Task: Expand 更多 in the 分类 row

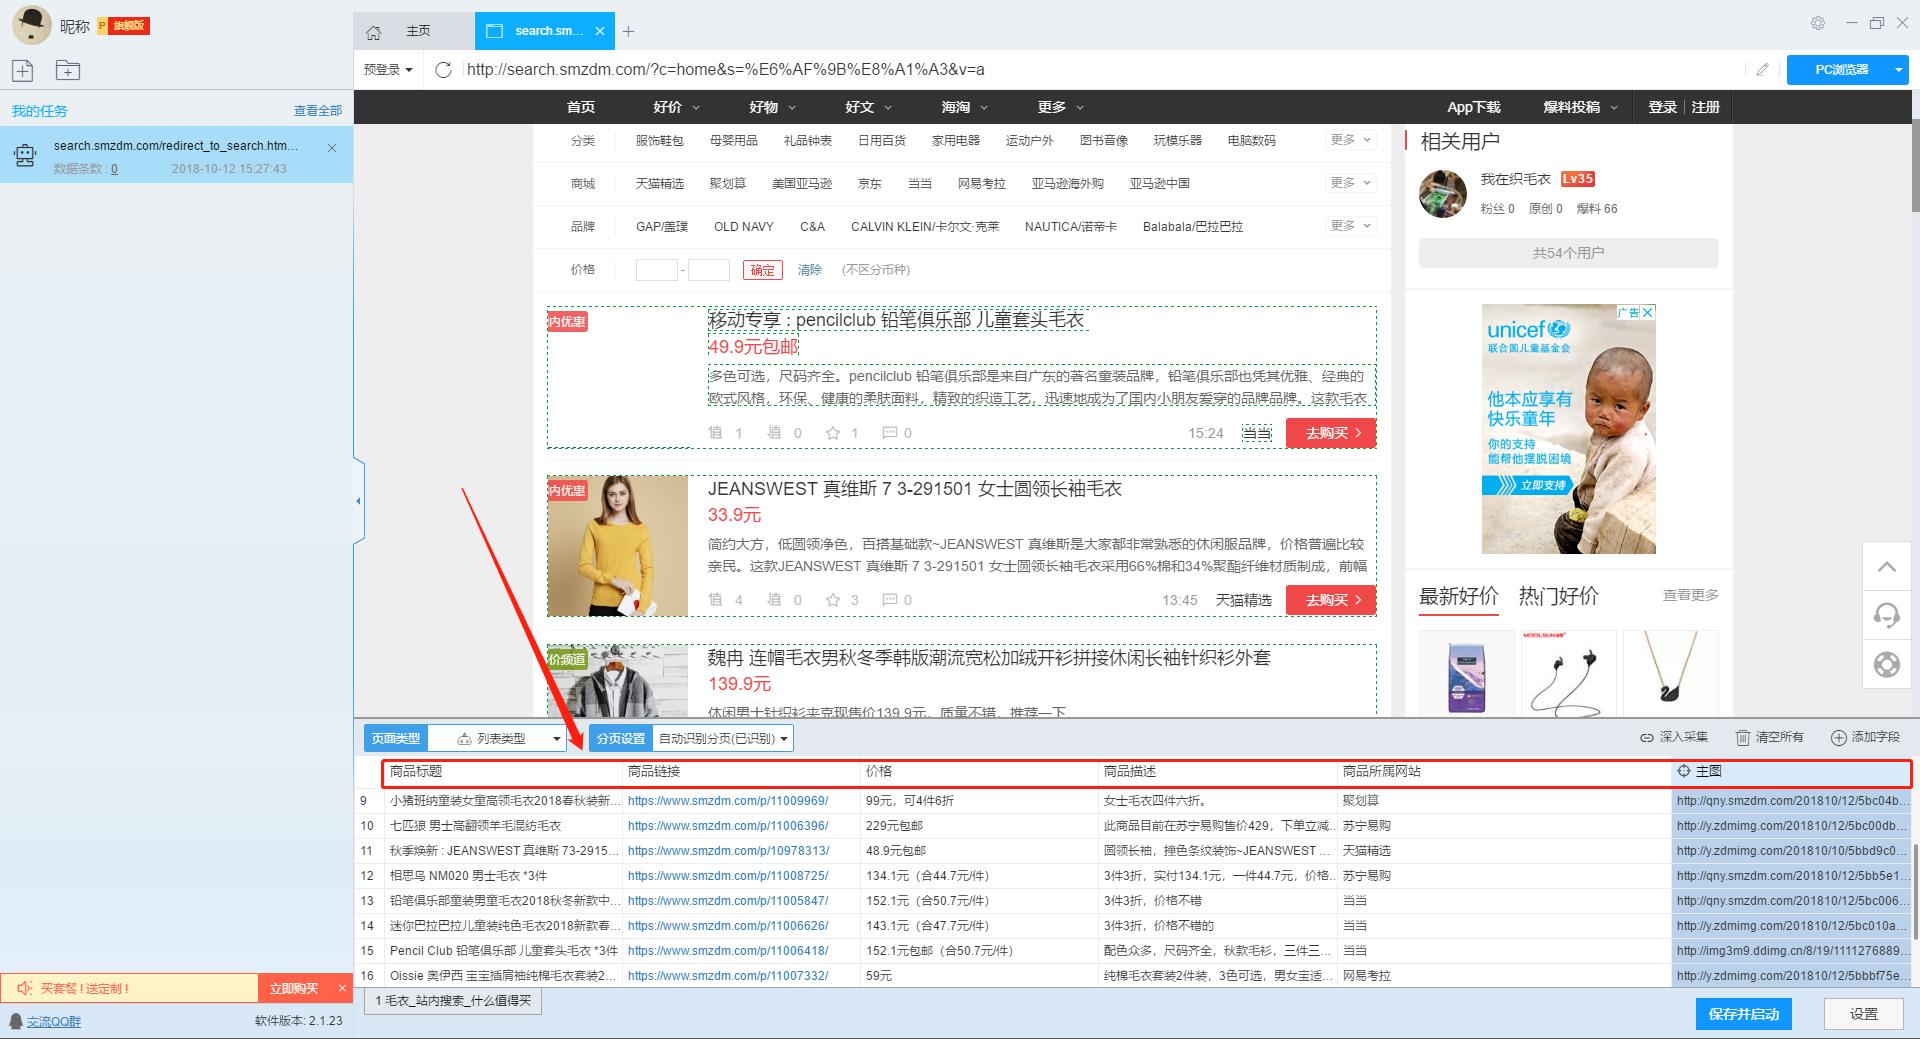Action: (x=1351, y=140)
